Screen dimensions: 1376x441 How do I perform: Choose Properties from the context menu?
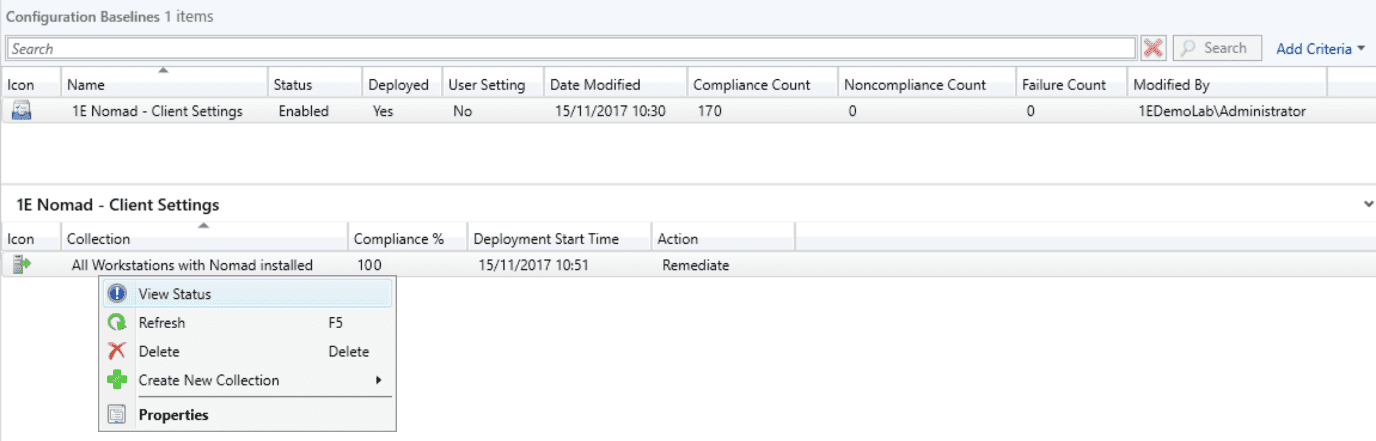tap(246, 415)
